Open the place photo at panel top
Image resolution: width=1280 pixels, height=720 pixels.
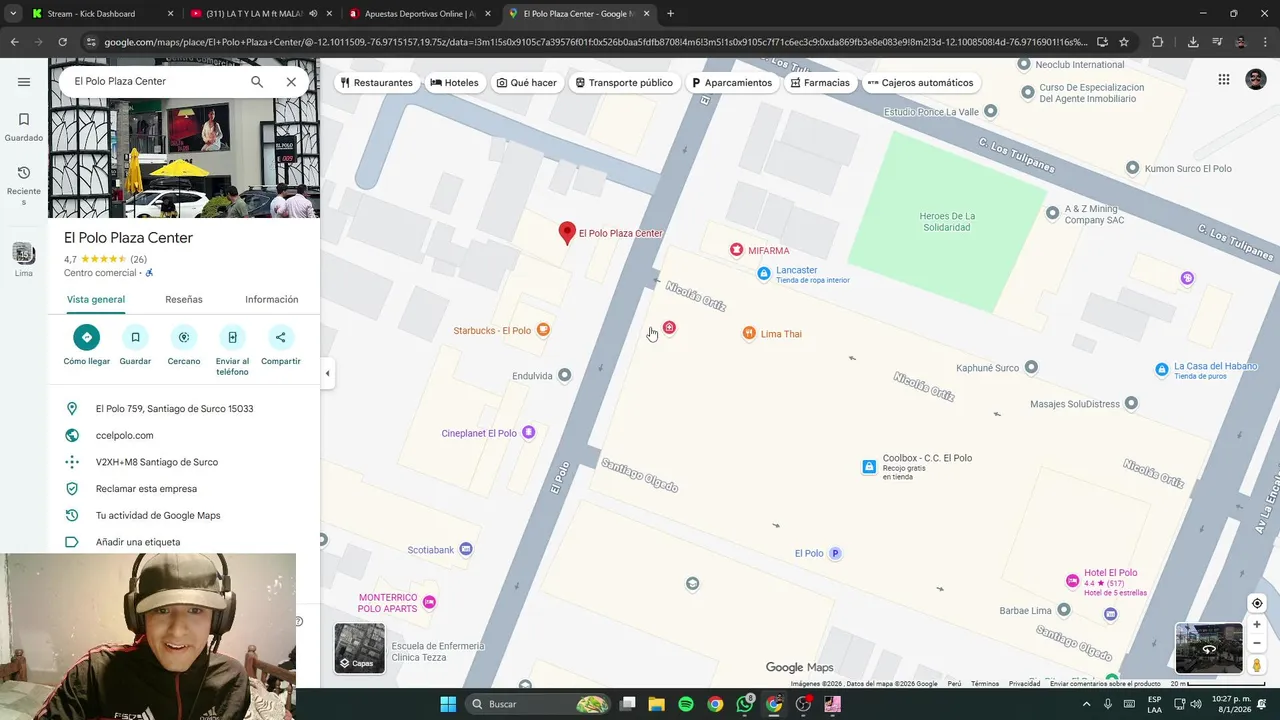click(x=184, y=158)
